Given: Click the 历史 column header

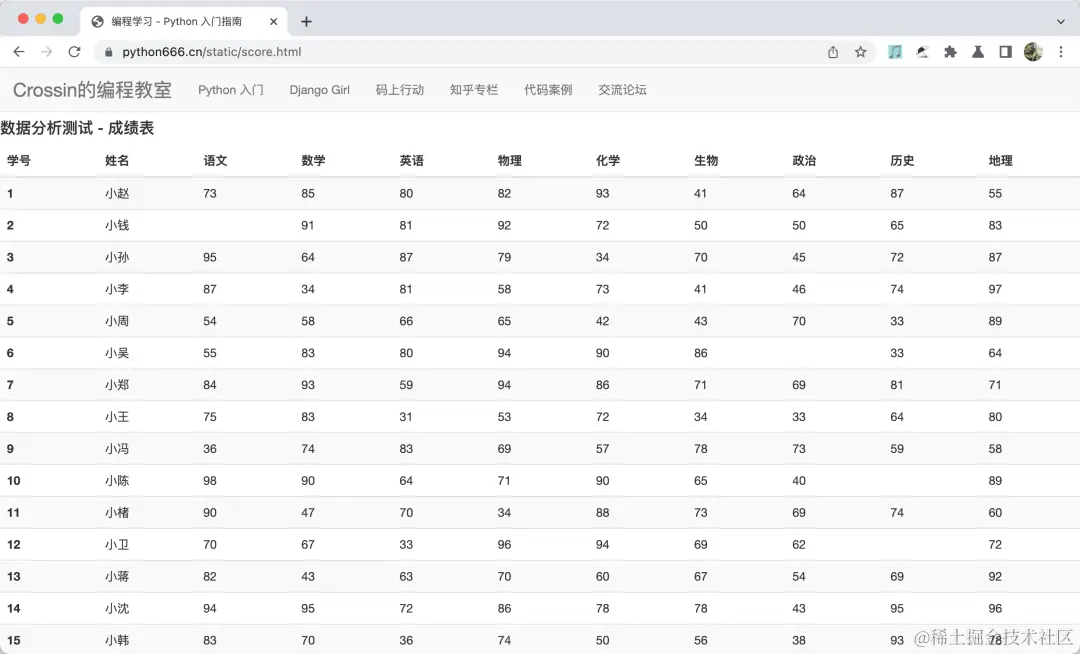Looking at the screenshot, I should click(902, 160).
